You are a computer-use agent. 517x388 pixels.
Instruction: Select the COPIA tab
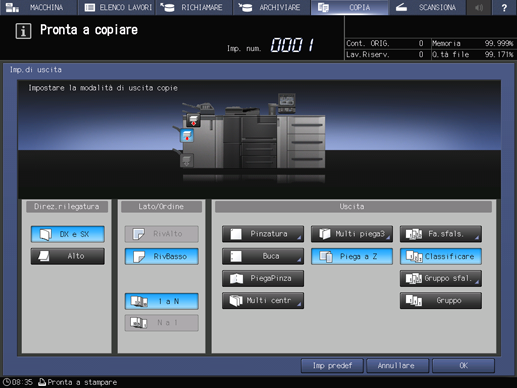click(349, 7)
